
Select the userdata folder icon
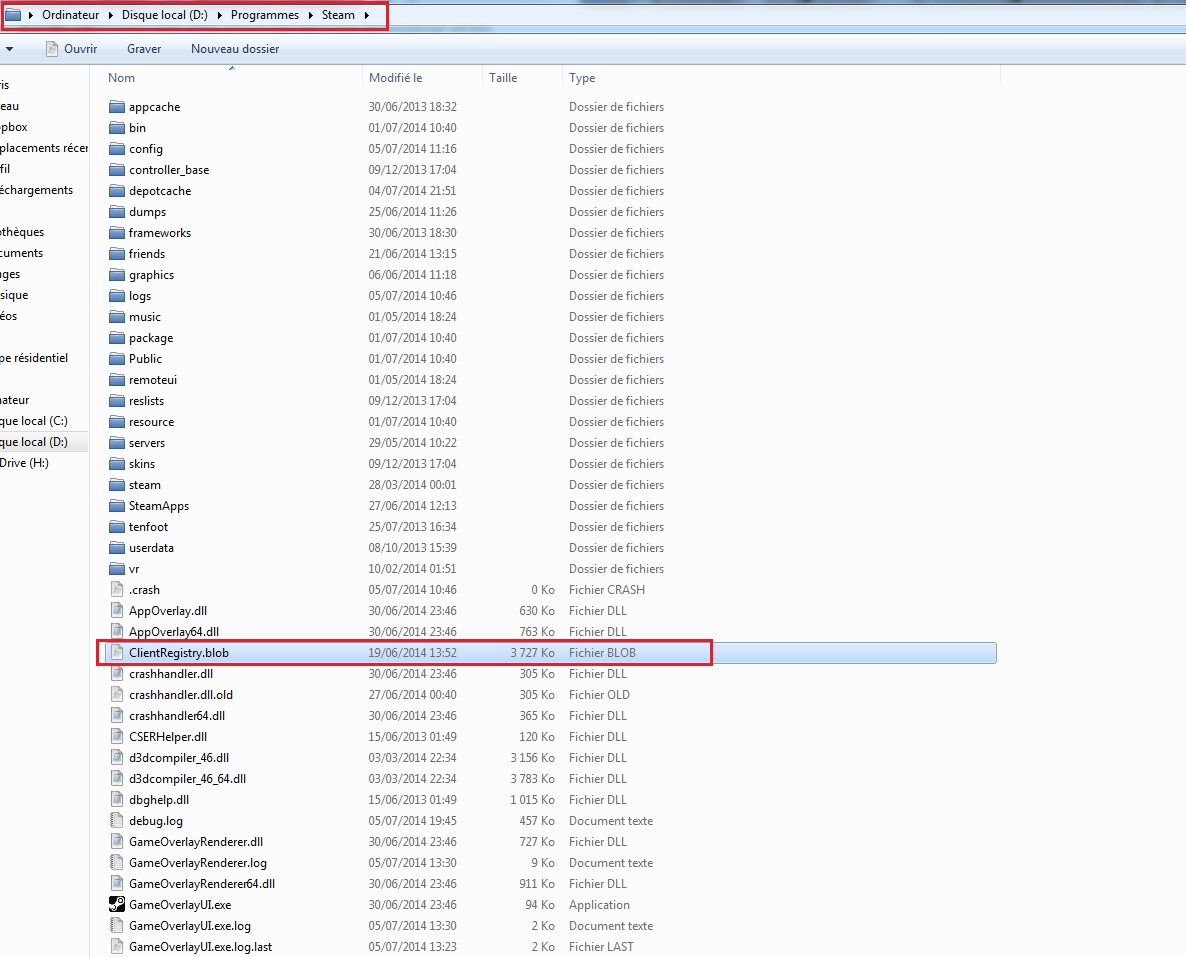point(116,548)
